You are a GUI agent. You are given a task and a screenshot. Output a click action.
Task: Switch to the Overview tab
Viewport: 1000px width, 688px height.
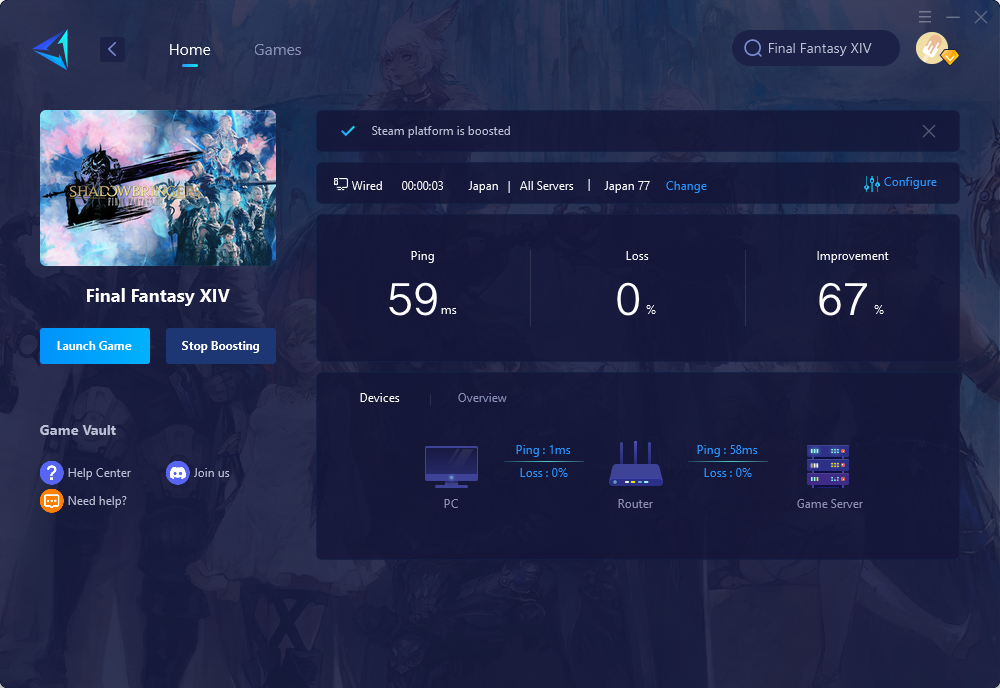pos(482,397)
